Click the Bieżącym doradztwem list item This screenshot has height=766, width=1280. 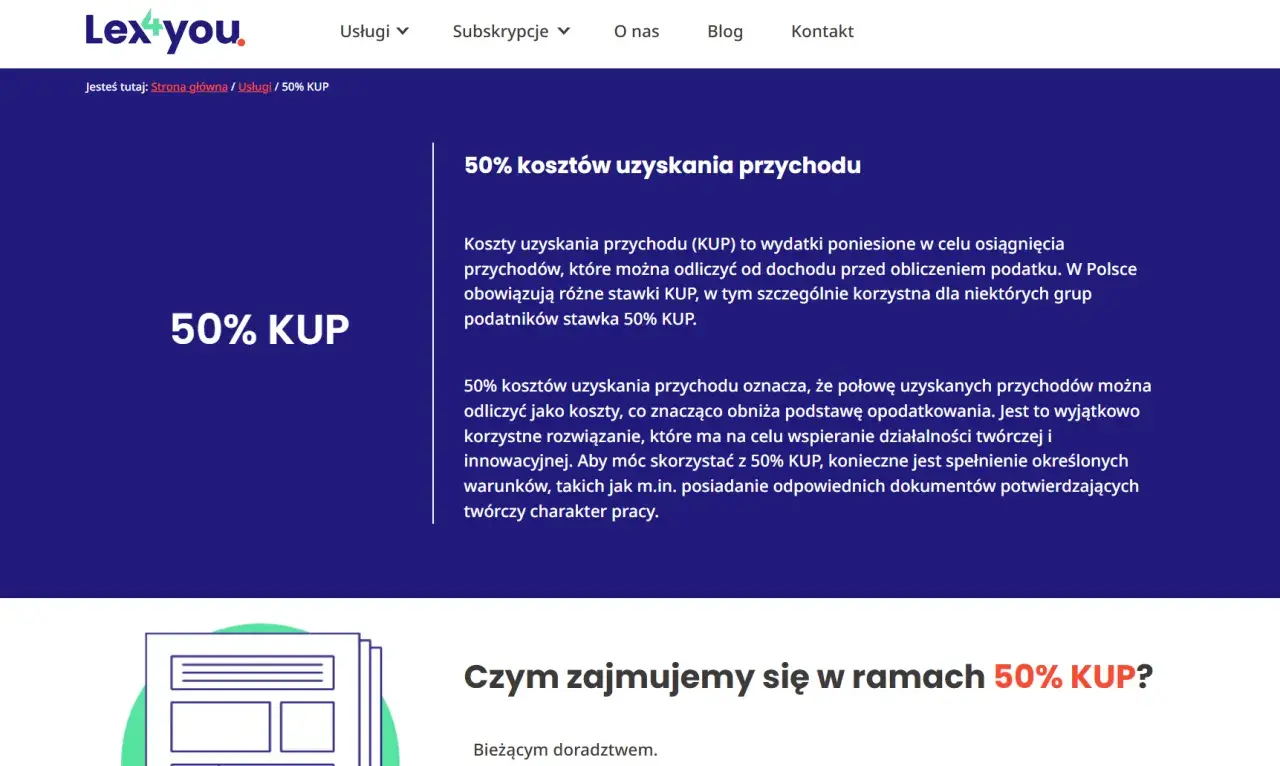(565, 749)
